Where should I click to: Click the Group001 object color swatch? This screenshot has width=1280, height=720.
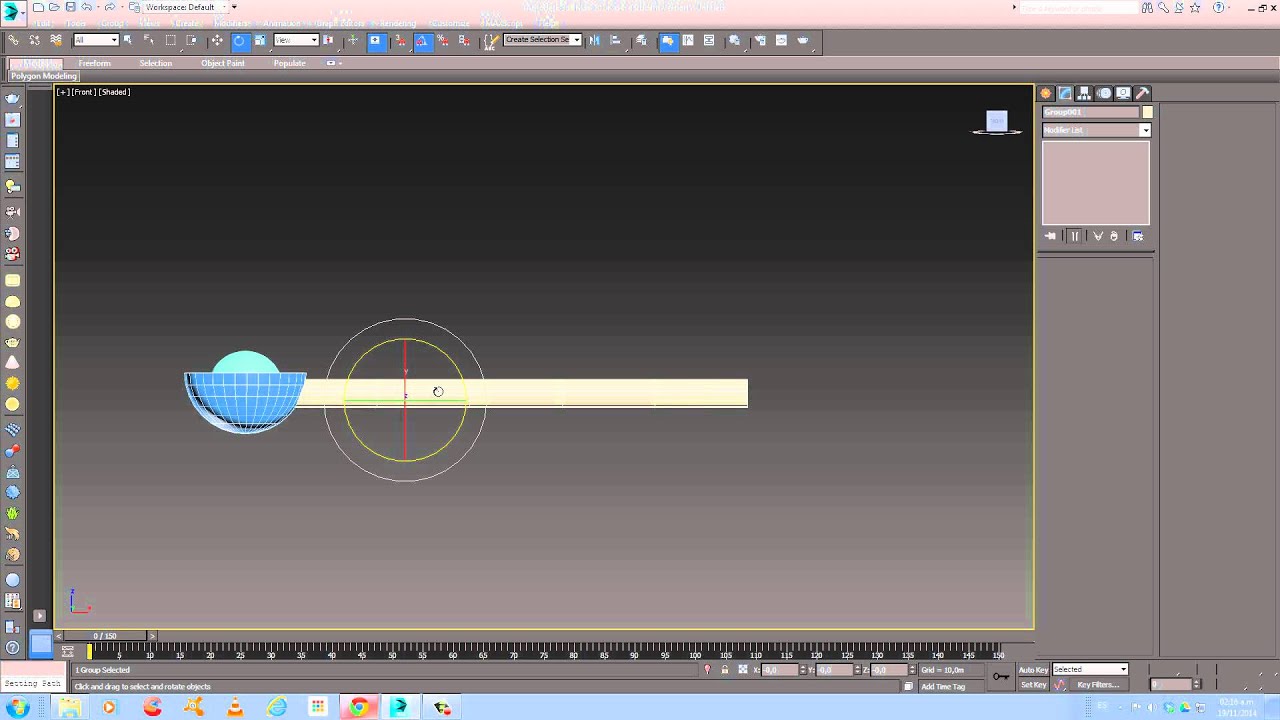click(1148, 112)
